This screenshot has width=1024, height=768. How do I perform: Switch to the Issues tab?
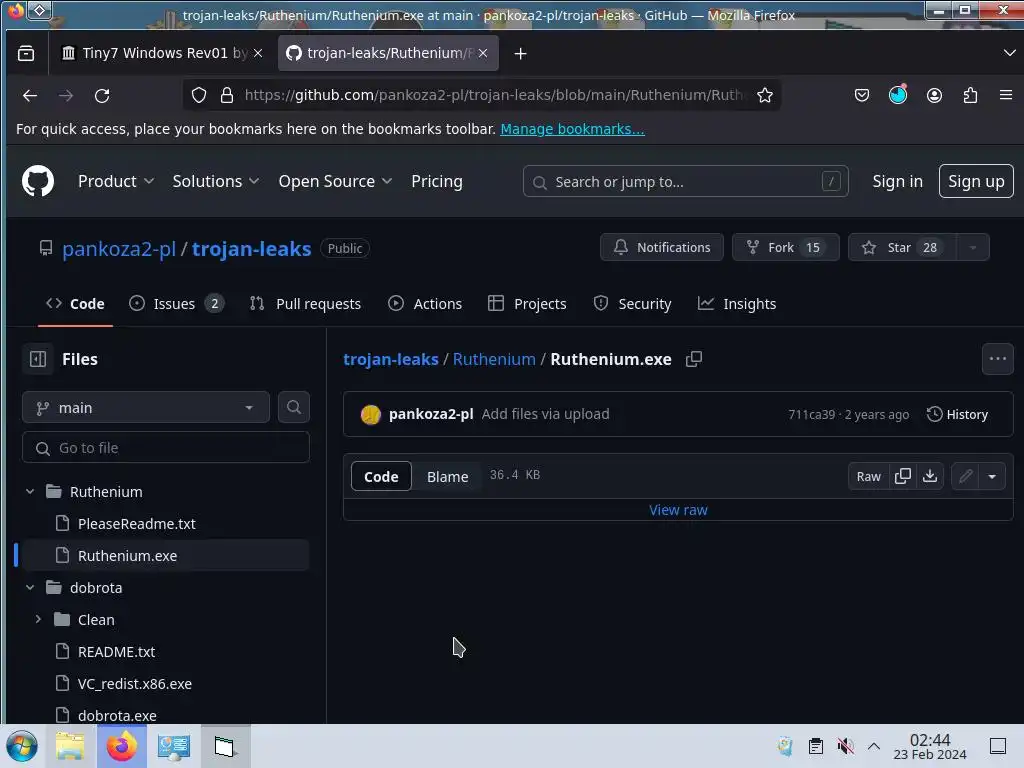click(176, 304)
